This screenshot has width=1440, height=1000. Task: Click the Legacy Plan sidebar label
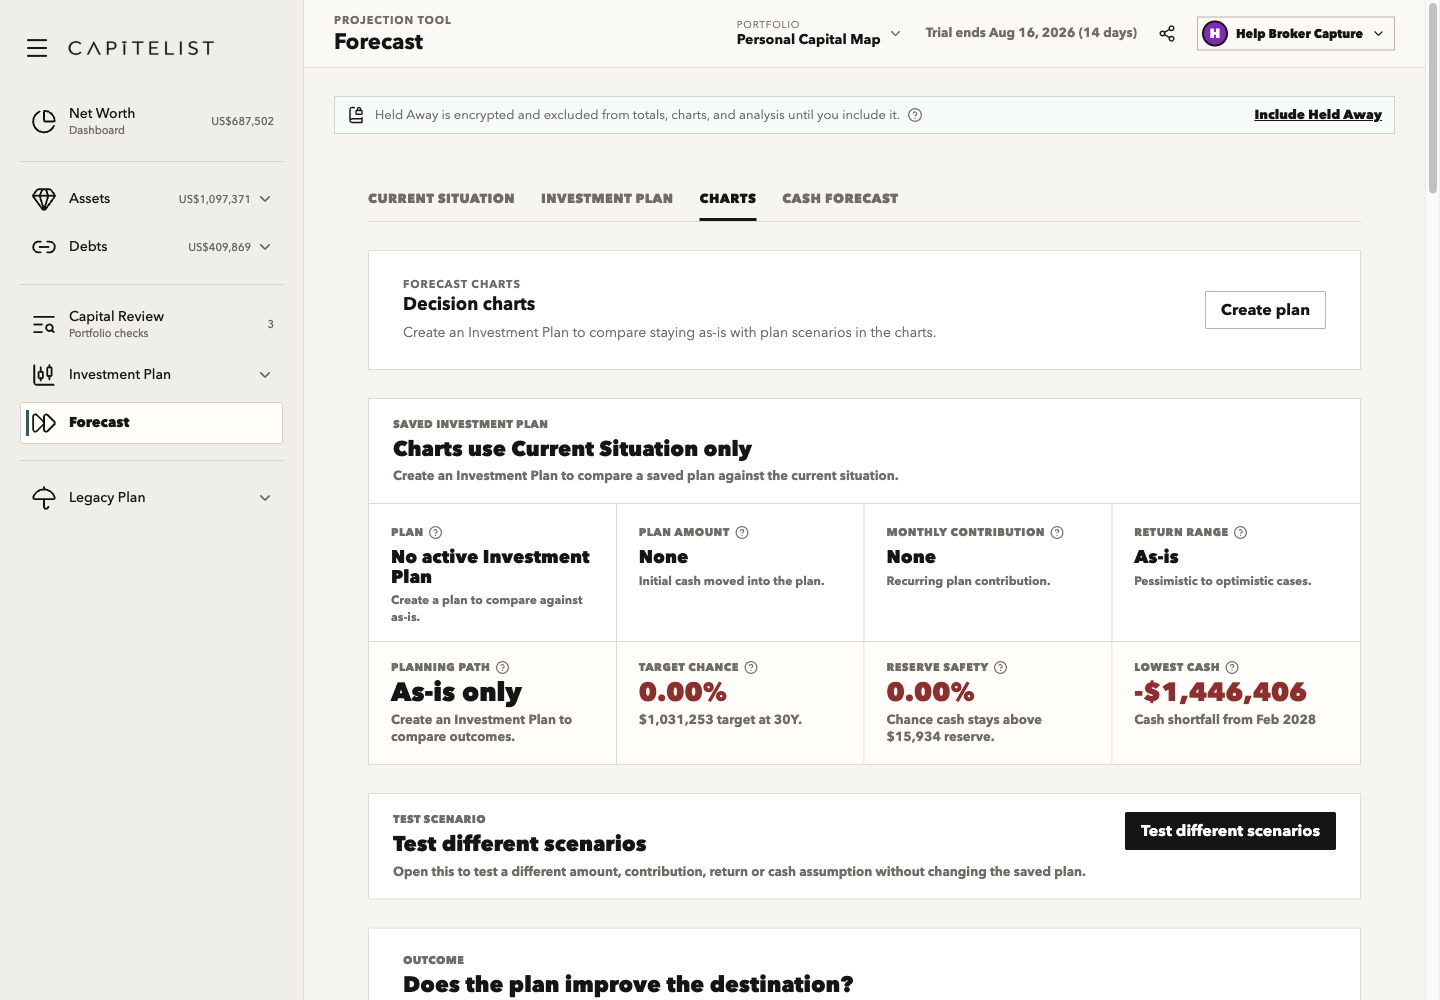[107, 498]
